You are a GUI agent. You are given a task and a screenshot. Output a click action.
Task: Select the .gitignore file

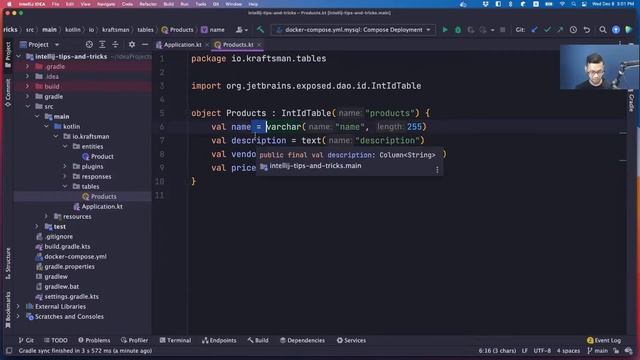pos(54,236)
